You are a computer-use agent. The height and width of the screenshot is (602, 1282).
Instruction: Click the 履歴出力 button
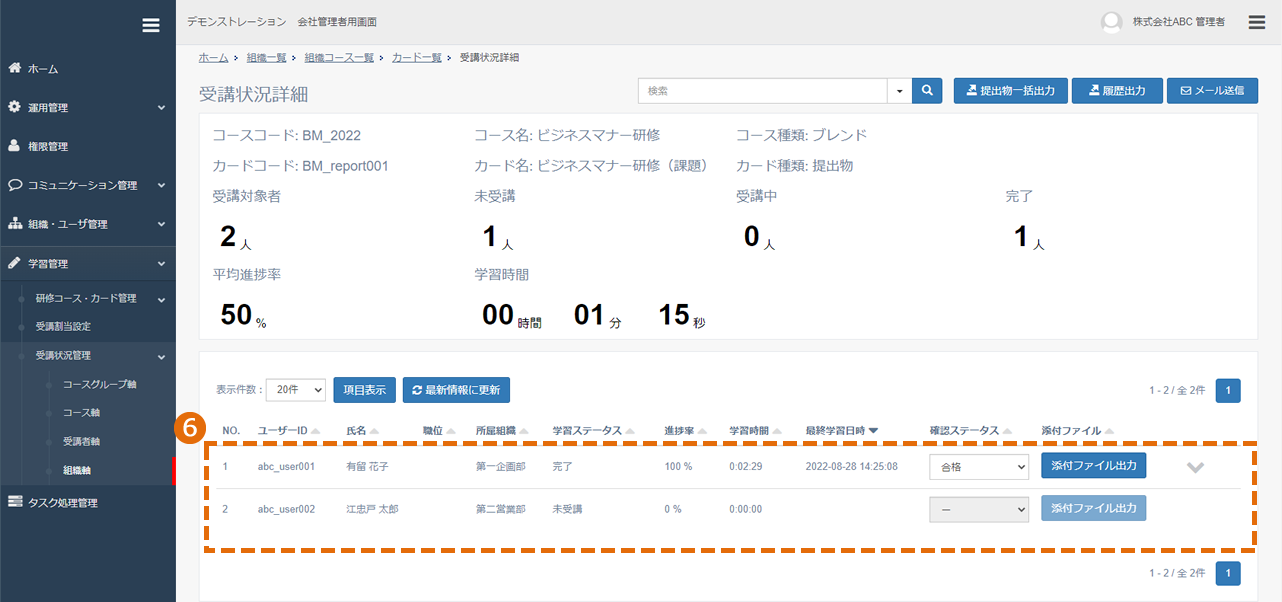point(1117,90)
